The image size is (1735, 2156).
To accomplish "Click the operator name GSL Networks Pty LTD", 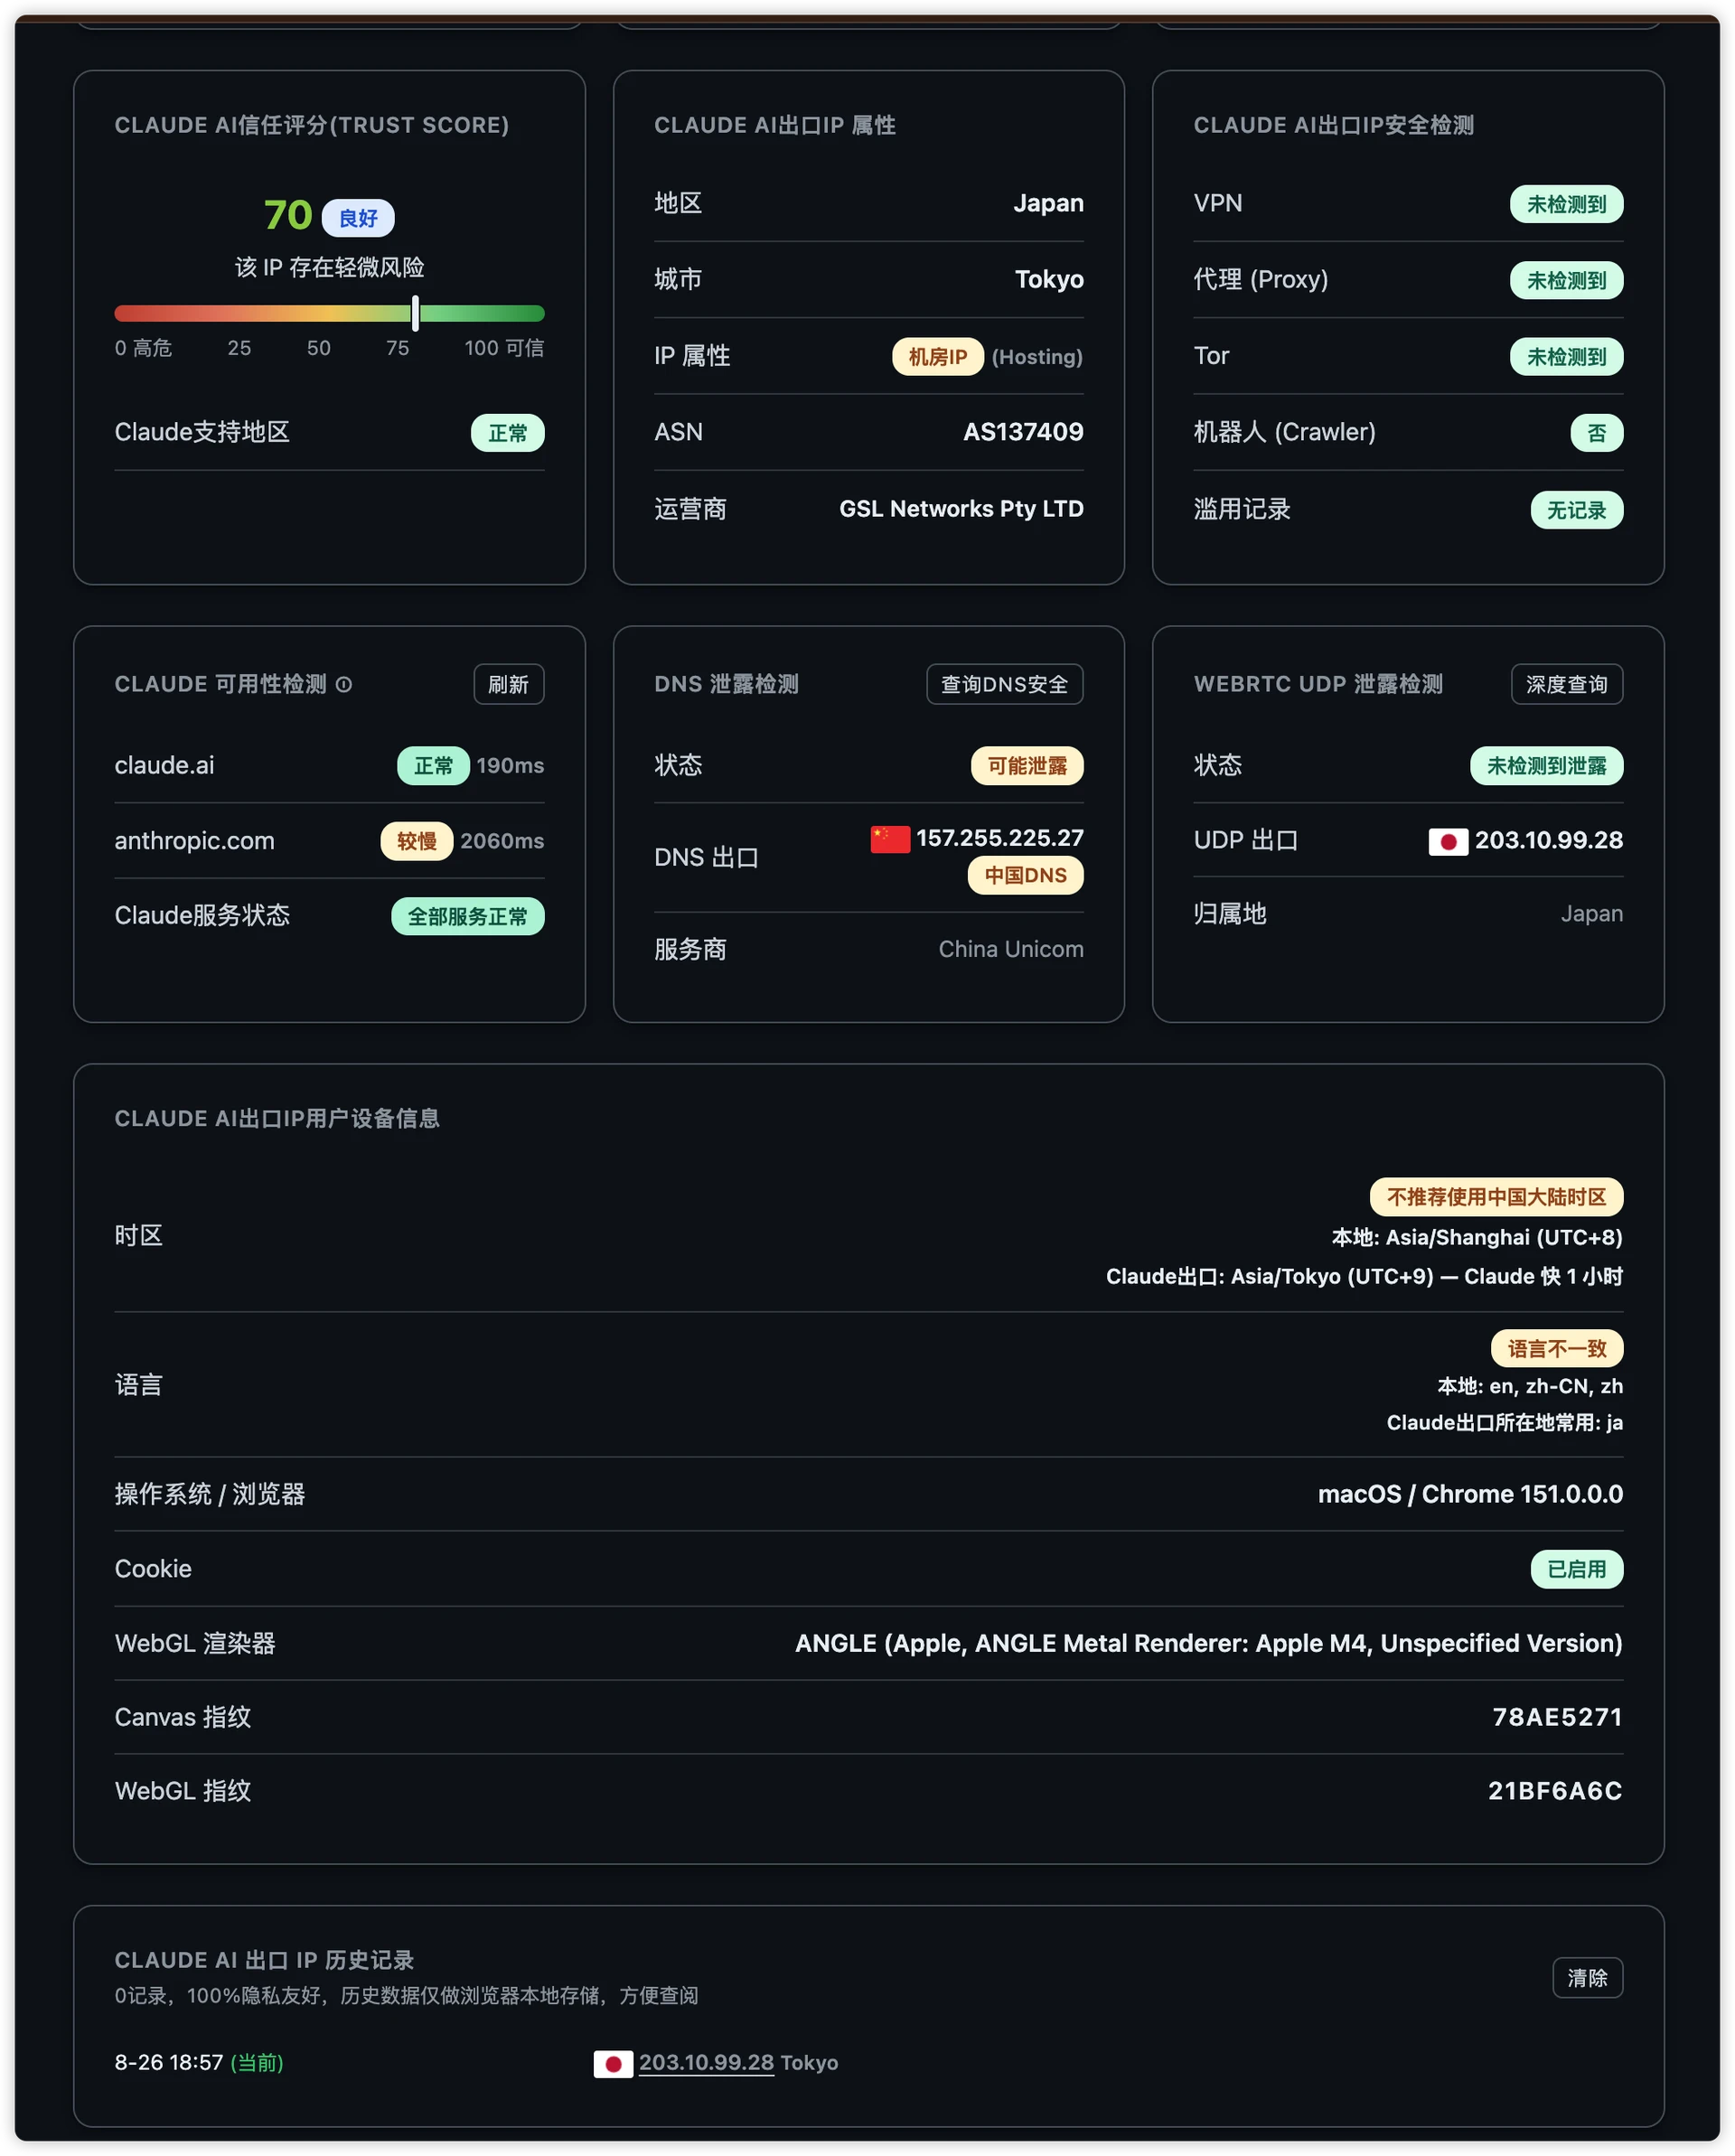I will pyautogui.click(x=961, y=509).
